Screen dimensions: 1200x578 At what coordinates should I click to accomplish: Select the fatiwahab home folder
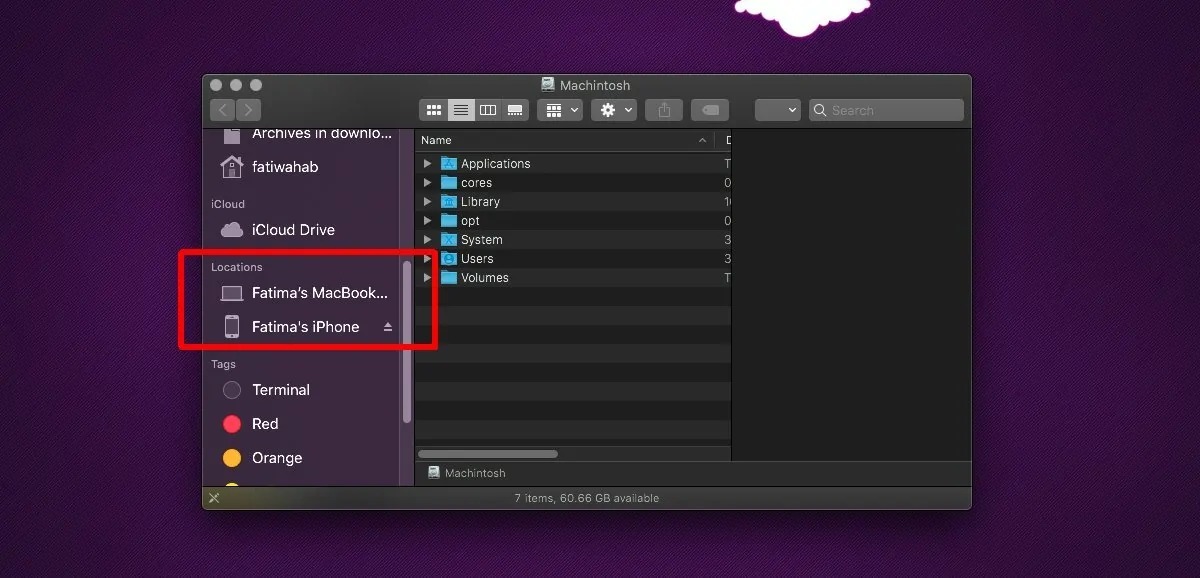(x=284, y=167)
